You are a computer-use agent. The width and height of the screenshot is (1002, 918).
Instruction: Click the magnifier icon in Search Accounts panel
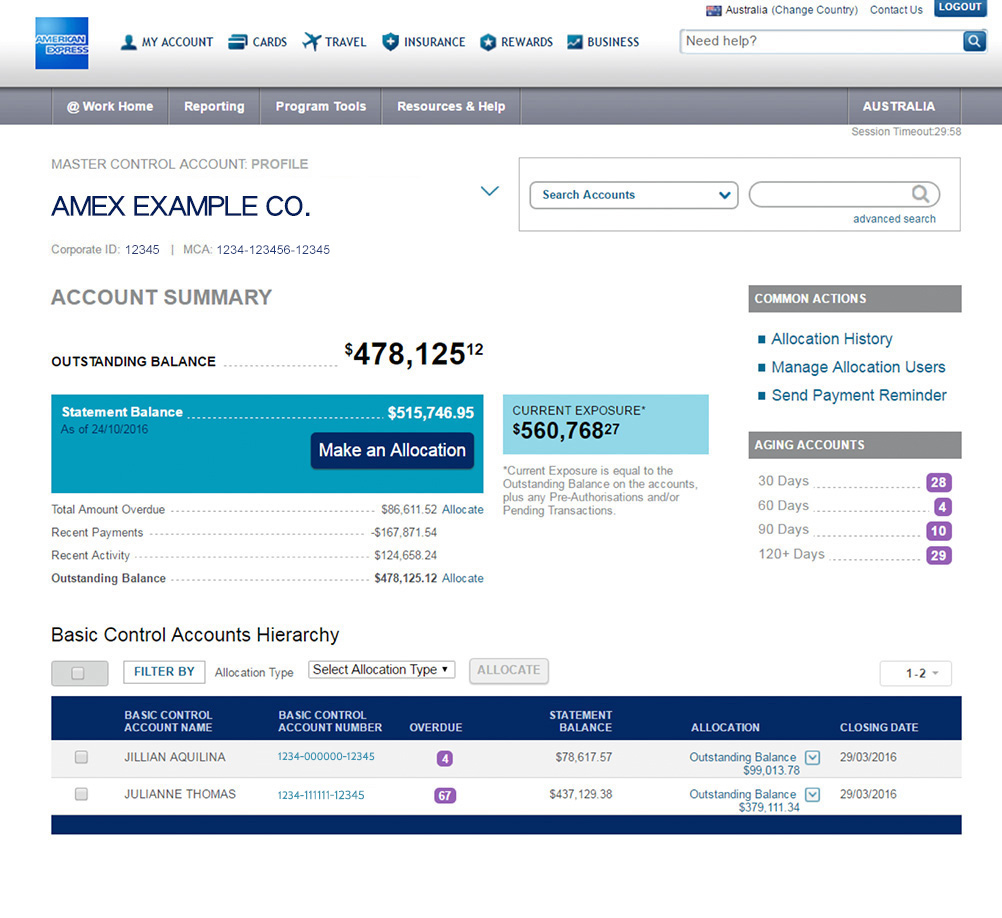click(x=920, y=194)
